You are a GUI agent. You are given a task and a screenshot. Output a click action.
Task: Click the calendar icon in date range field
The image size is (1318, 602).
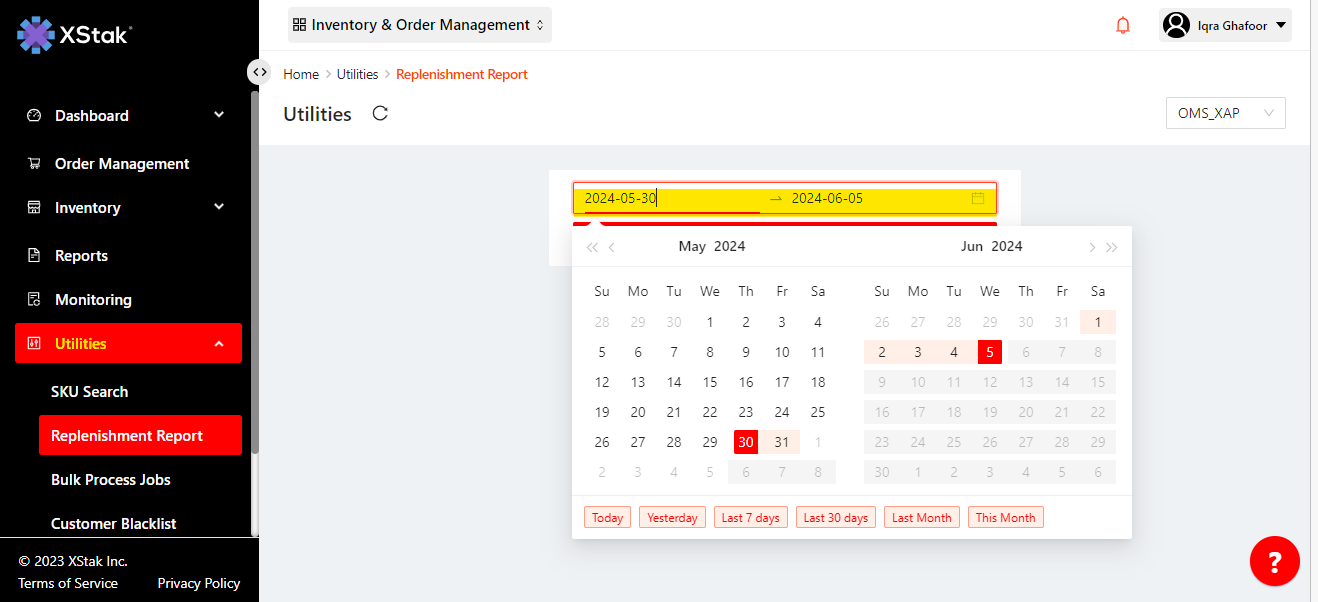click(978, 199)
